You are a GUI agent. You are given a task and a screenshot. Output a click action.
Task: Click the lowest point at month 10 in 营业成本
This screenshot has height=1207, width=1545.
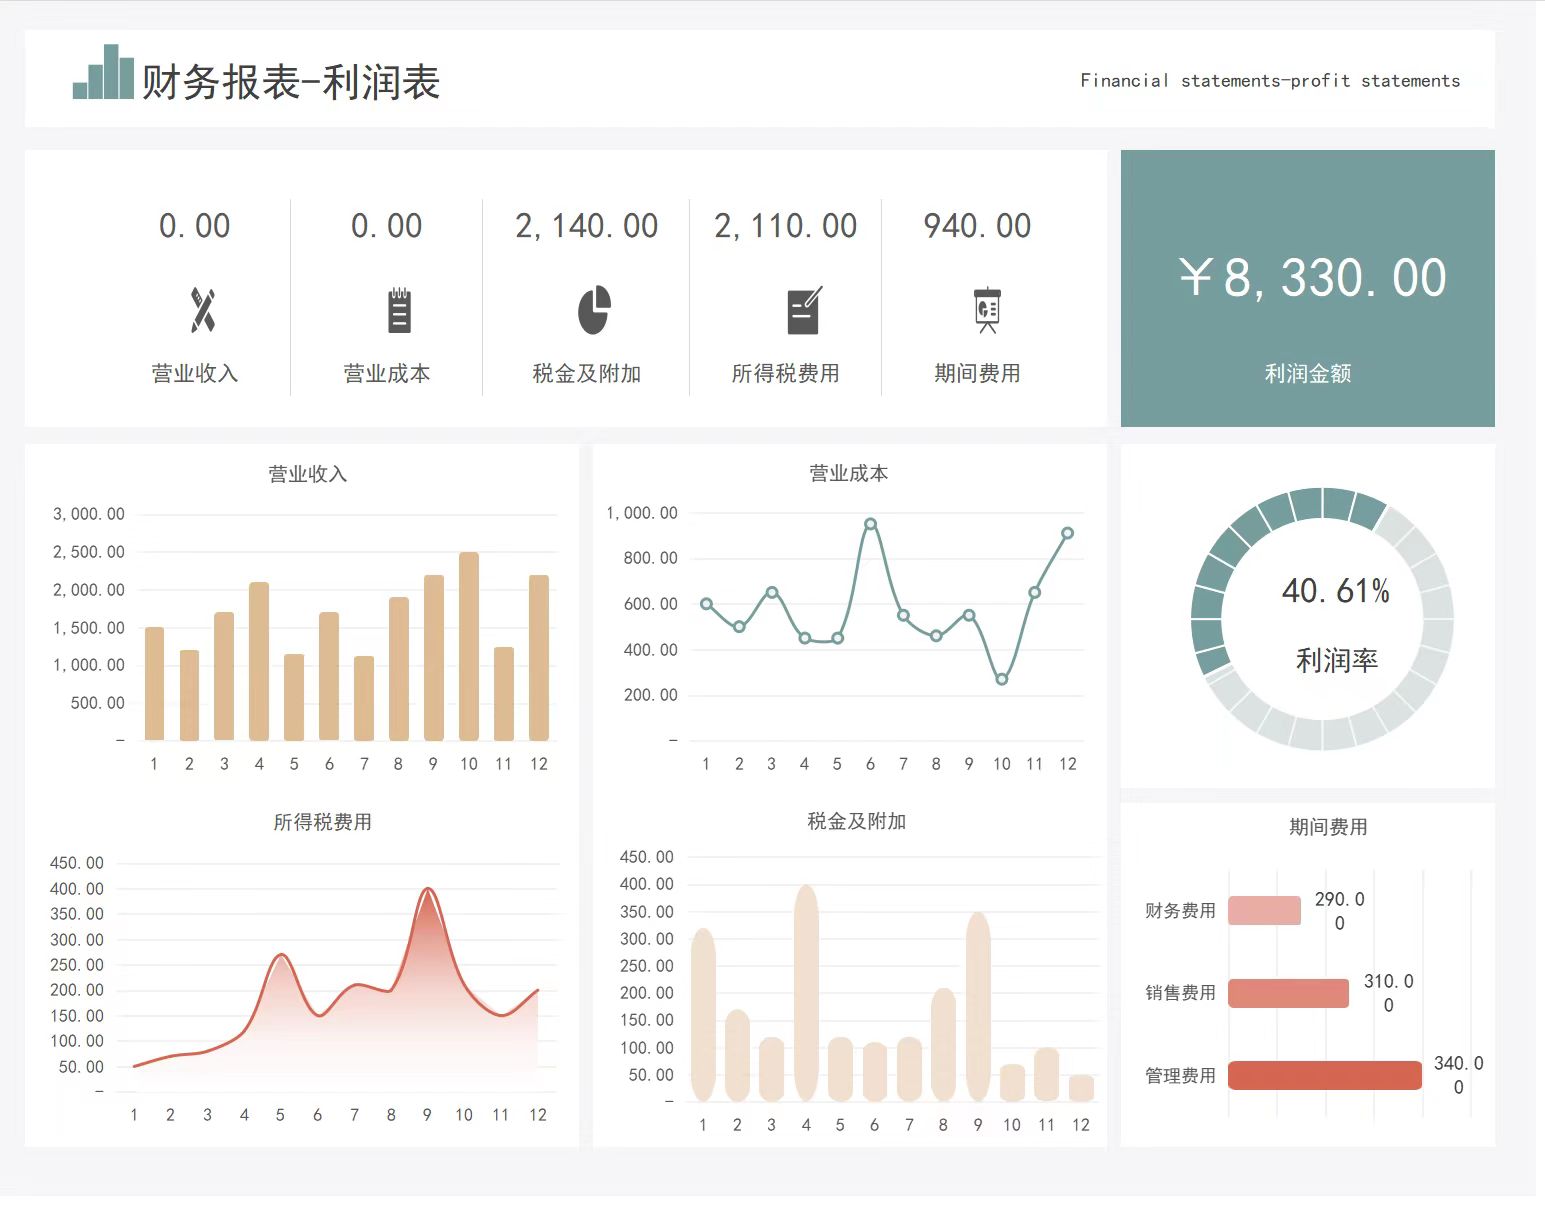[1001, 679]
